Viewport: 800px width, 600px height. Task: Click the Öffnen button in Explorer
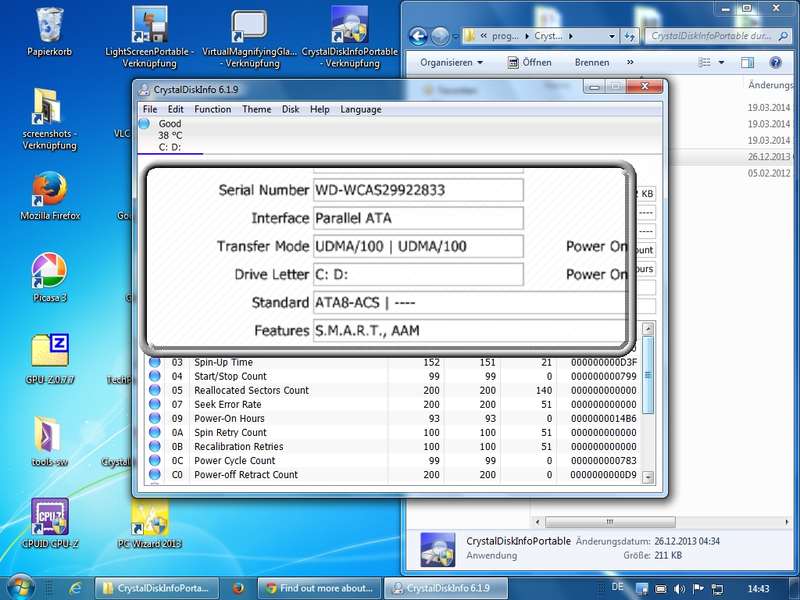click(528, 62)
